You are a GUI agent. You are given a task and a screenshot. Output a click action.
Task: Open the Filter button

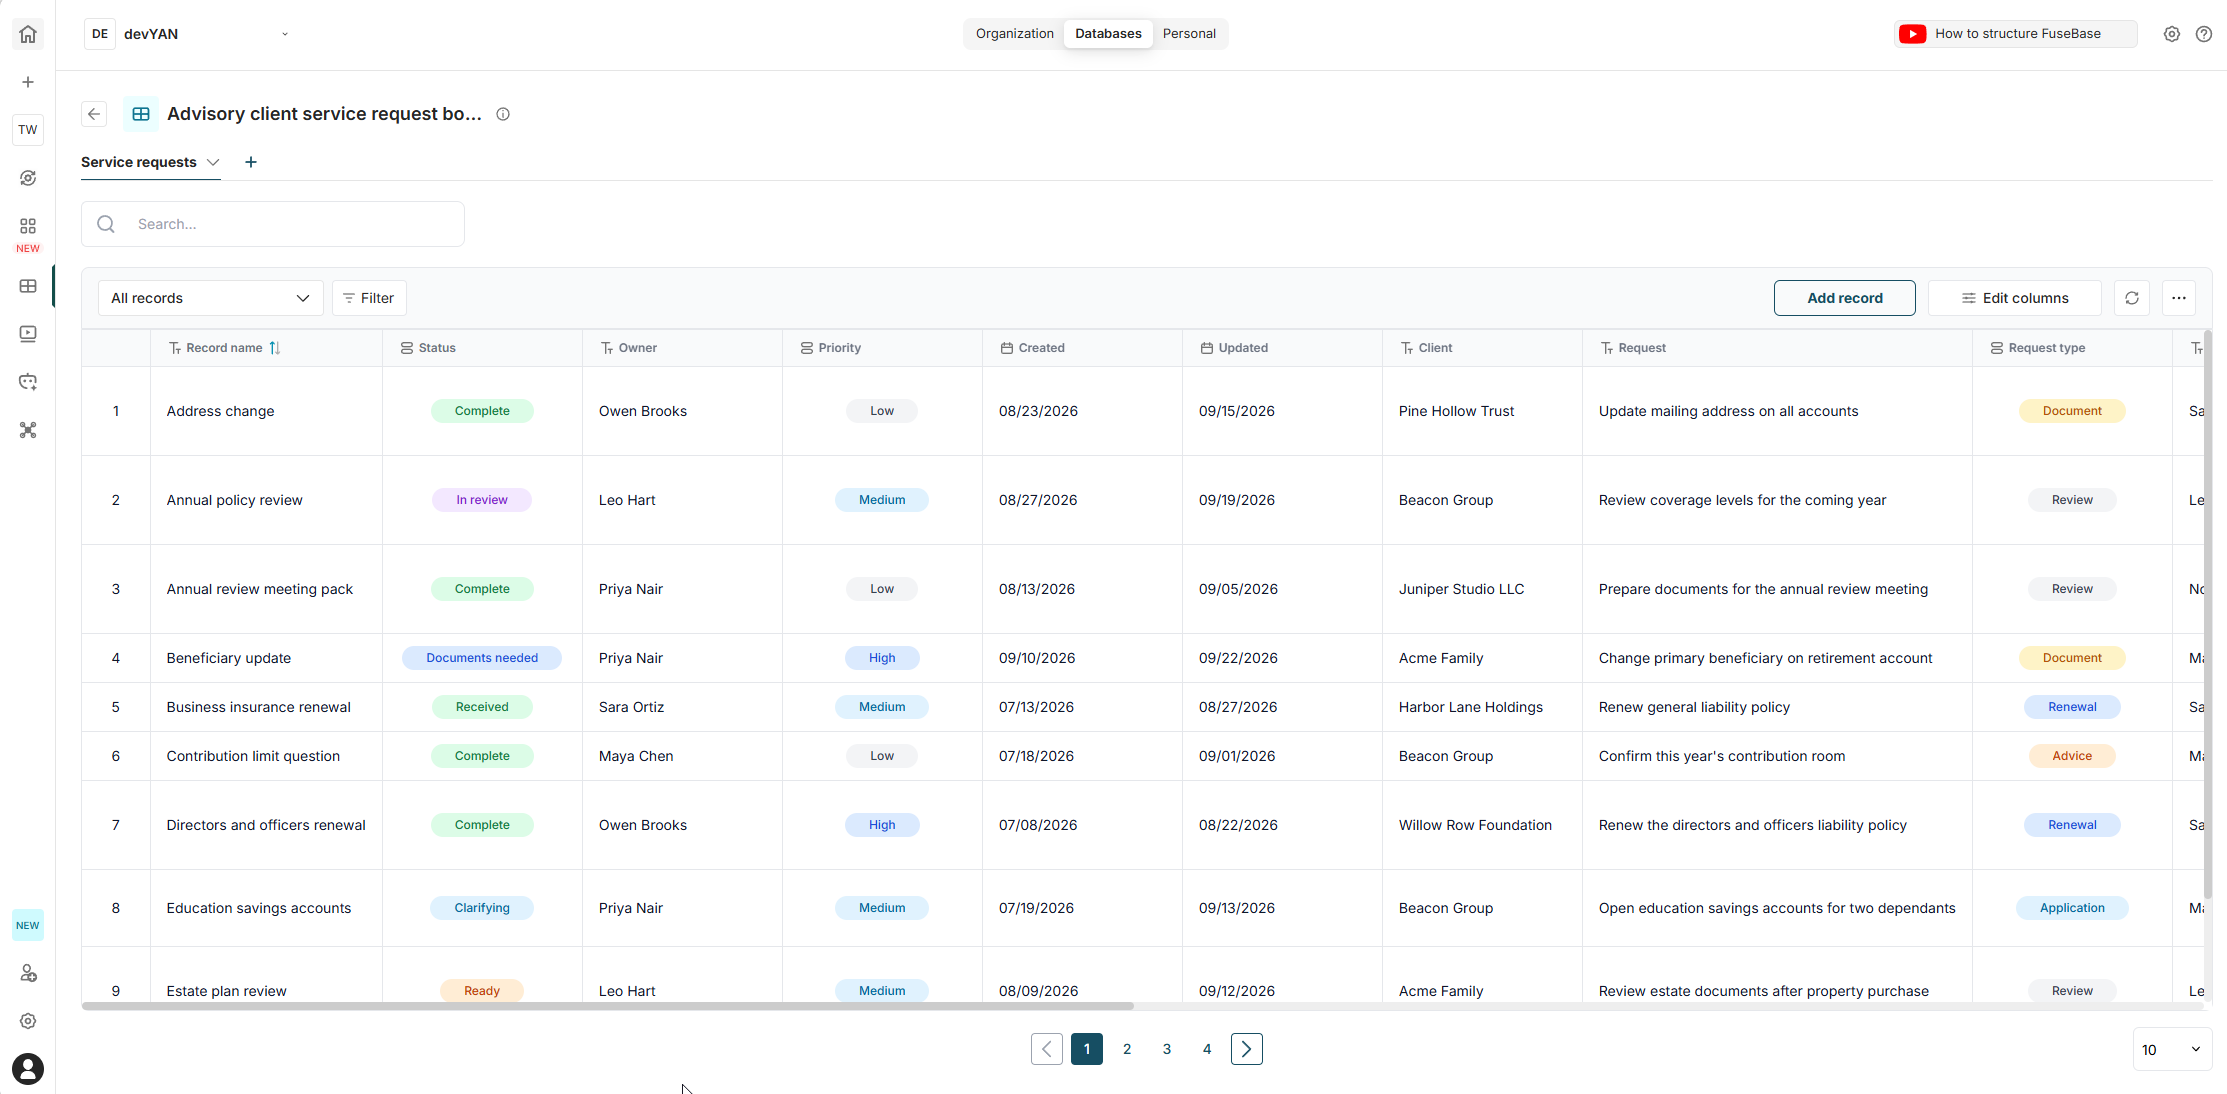point(369,298)
